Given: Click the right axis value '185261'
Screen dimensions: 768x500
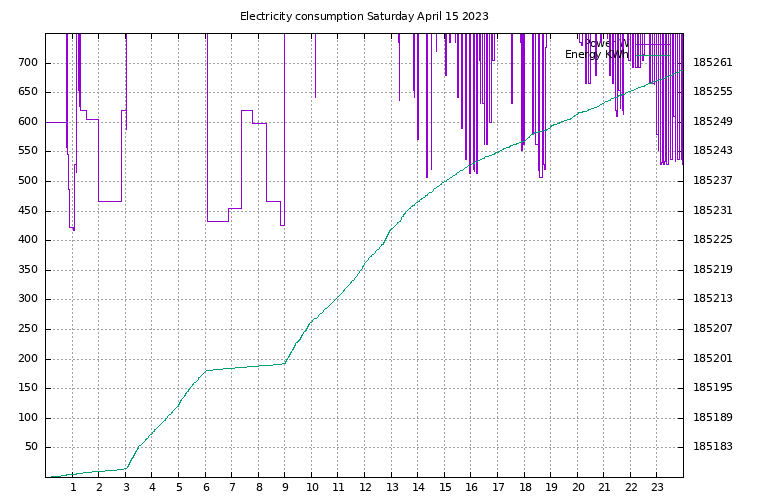Looking at the screenshot, I should [713, 62].
